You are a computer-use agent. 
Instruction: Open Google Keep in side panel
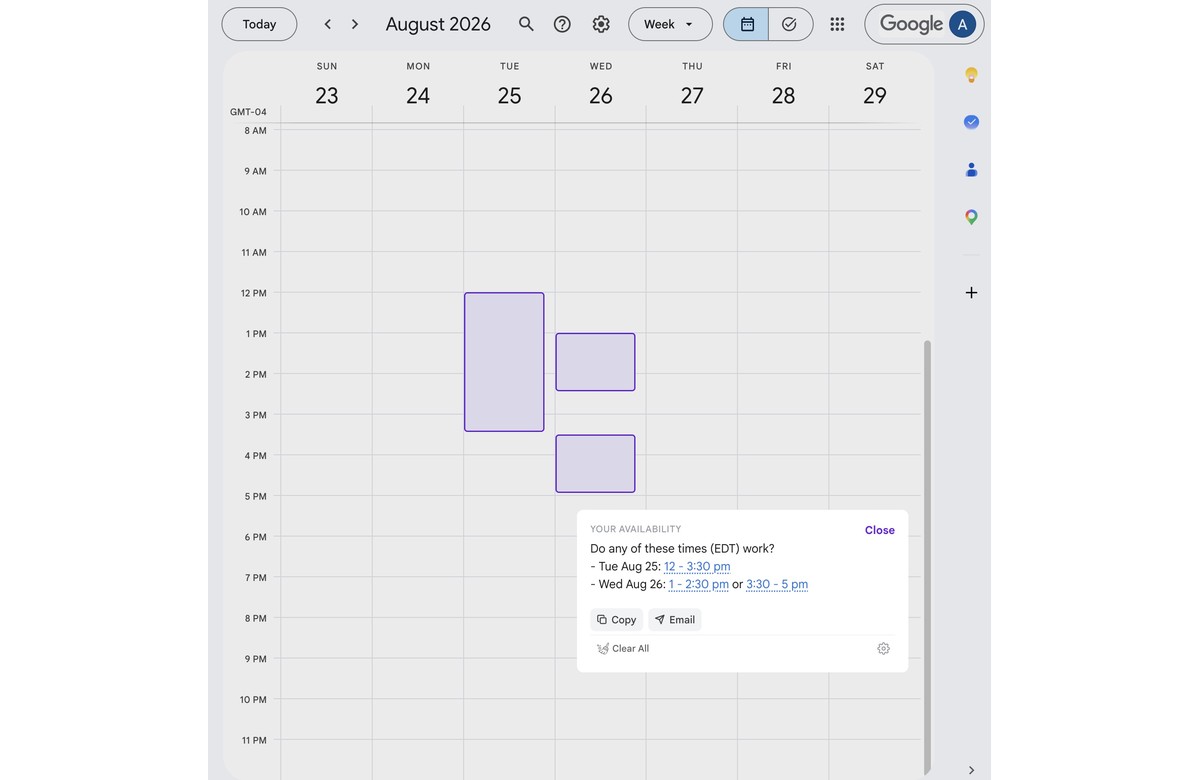point(971,75)
